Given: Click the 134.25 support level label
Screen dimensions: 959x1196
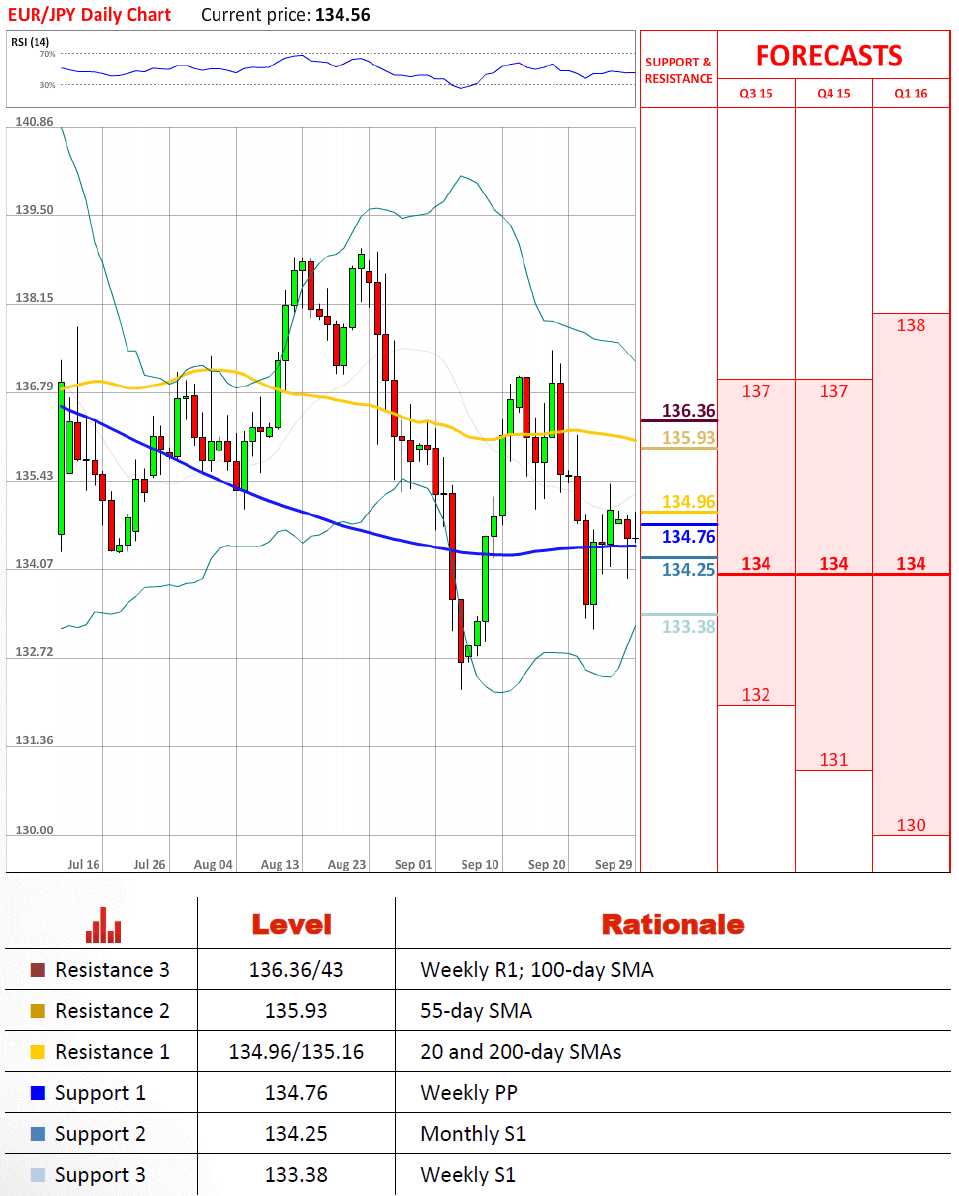Looking at the screenshot, I should tap(688, 570).
